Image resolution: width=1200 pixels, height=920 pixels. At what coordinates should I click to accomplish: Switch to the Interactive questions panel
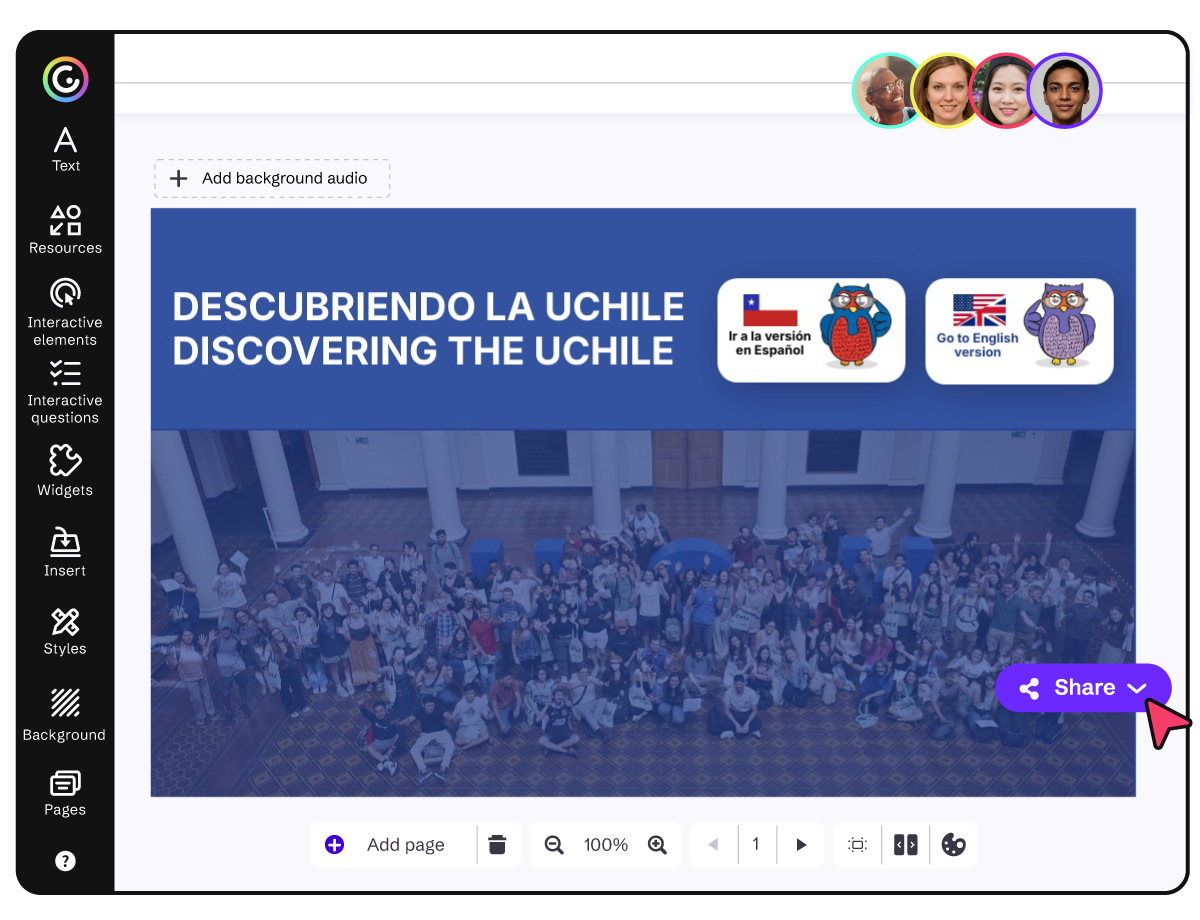(x=65, y=392)
